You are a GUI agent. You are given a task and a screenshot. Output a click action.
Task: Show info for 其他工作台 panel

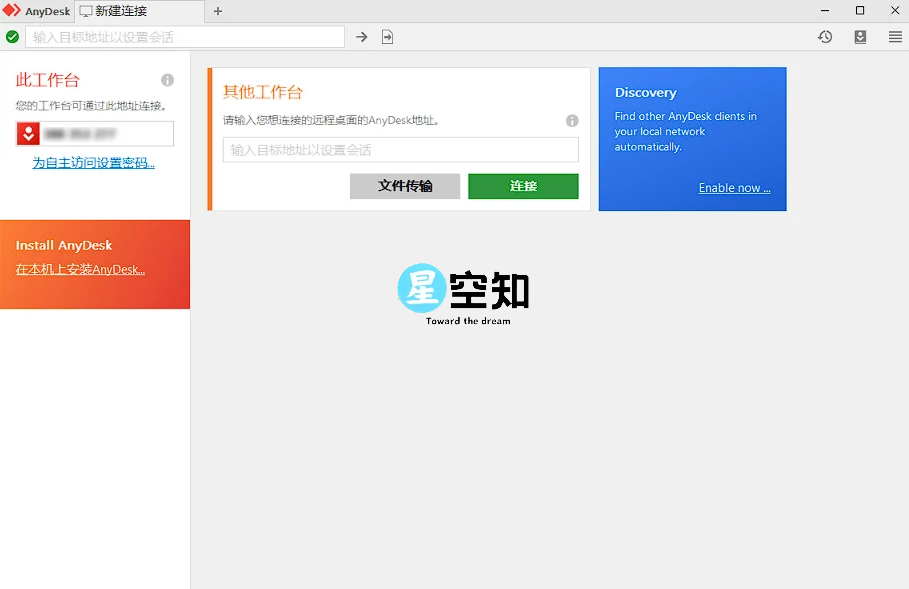(x=572, y=120)
